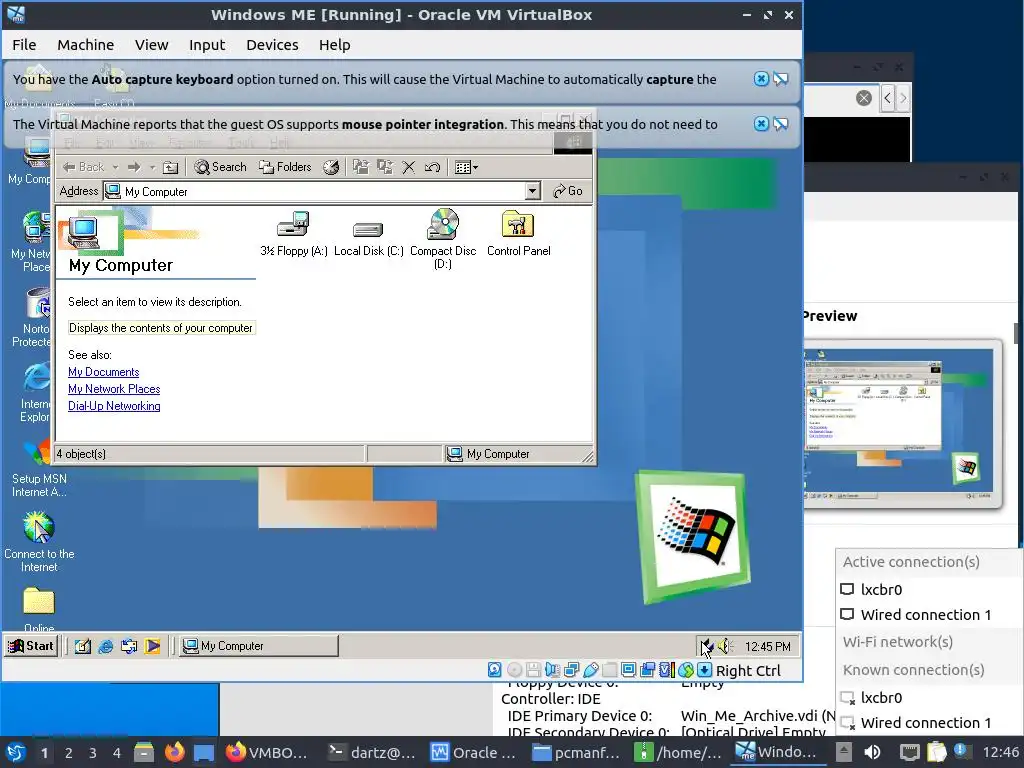Launch Windows Media Player quick launch icon
This screenshot has height=768, width=1024.
(x=153, y=647)
